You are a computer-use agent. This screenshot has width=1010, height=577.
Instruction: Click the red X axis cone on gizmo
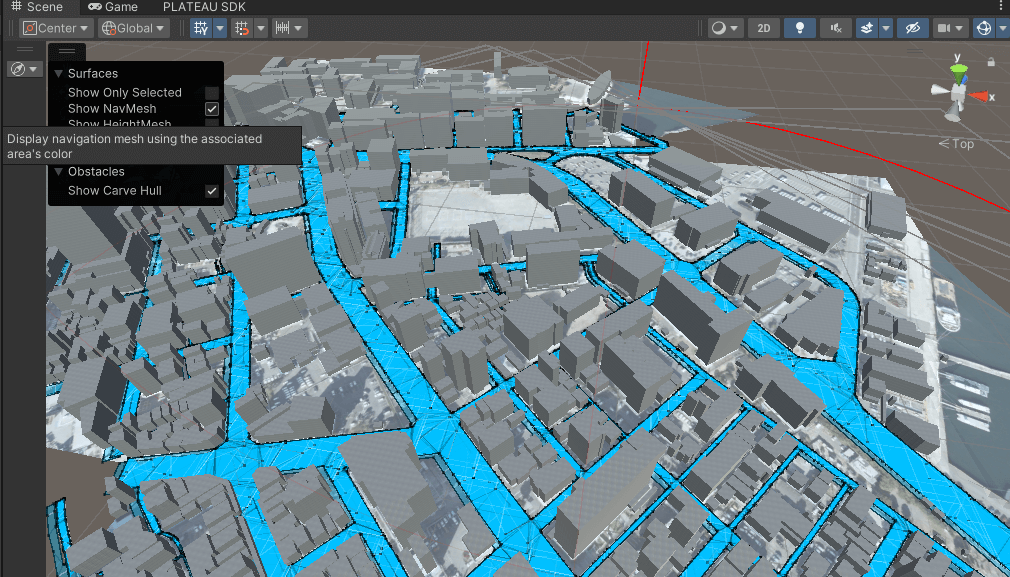point(979,97)
